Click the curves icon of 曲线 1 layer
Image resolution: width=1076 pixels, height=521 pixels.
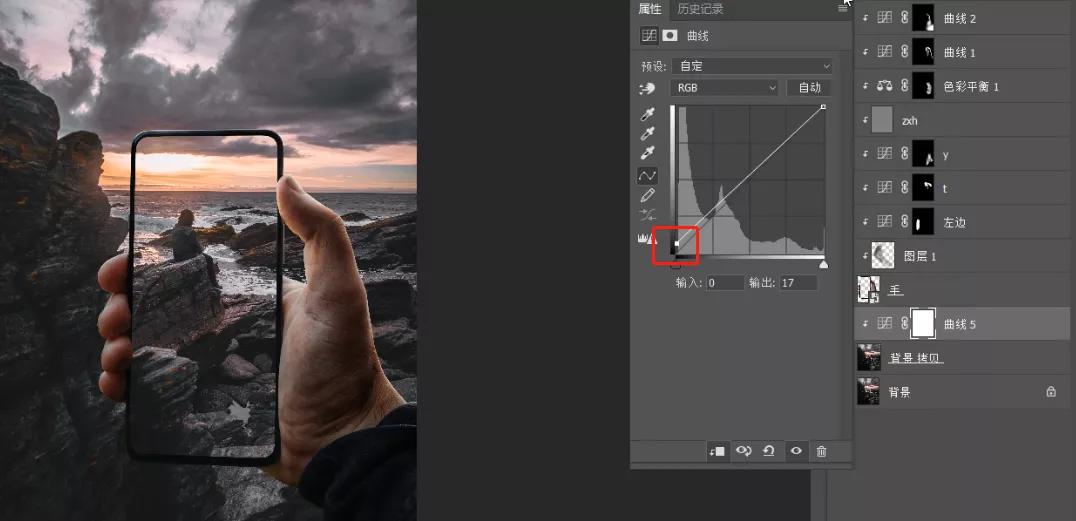(885, 52)
